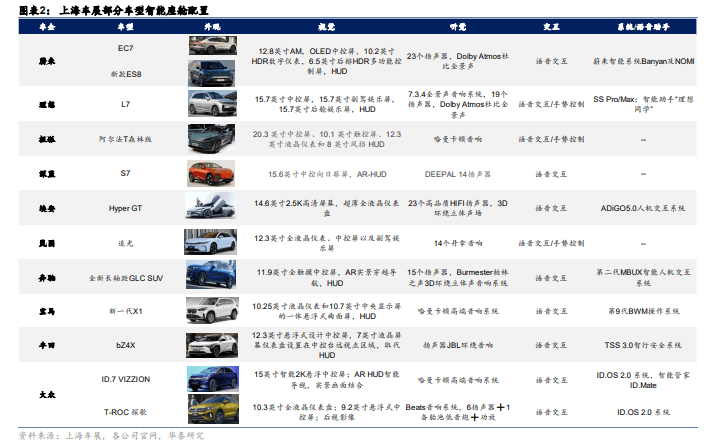Click the white 新一代X1 photo
726x446 pixels.
click(212, 310)
